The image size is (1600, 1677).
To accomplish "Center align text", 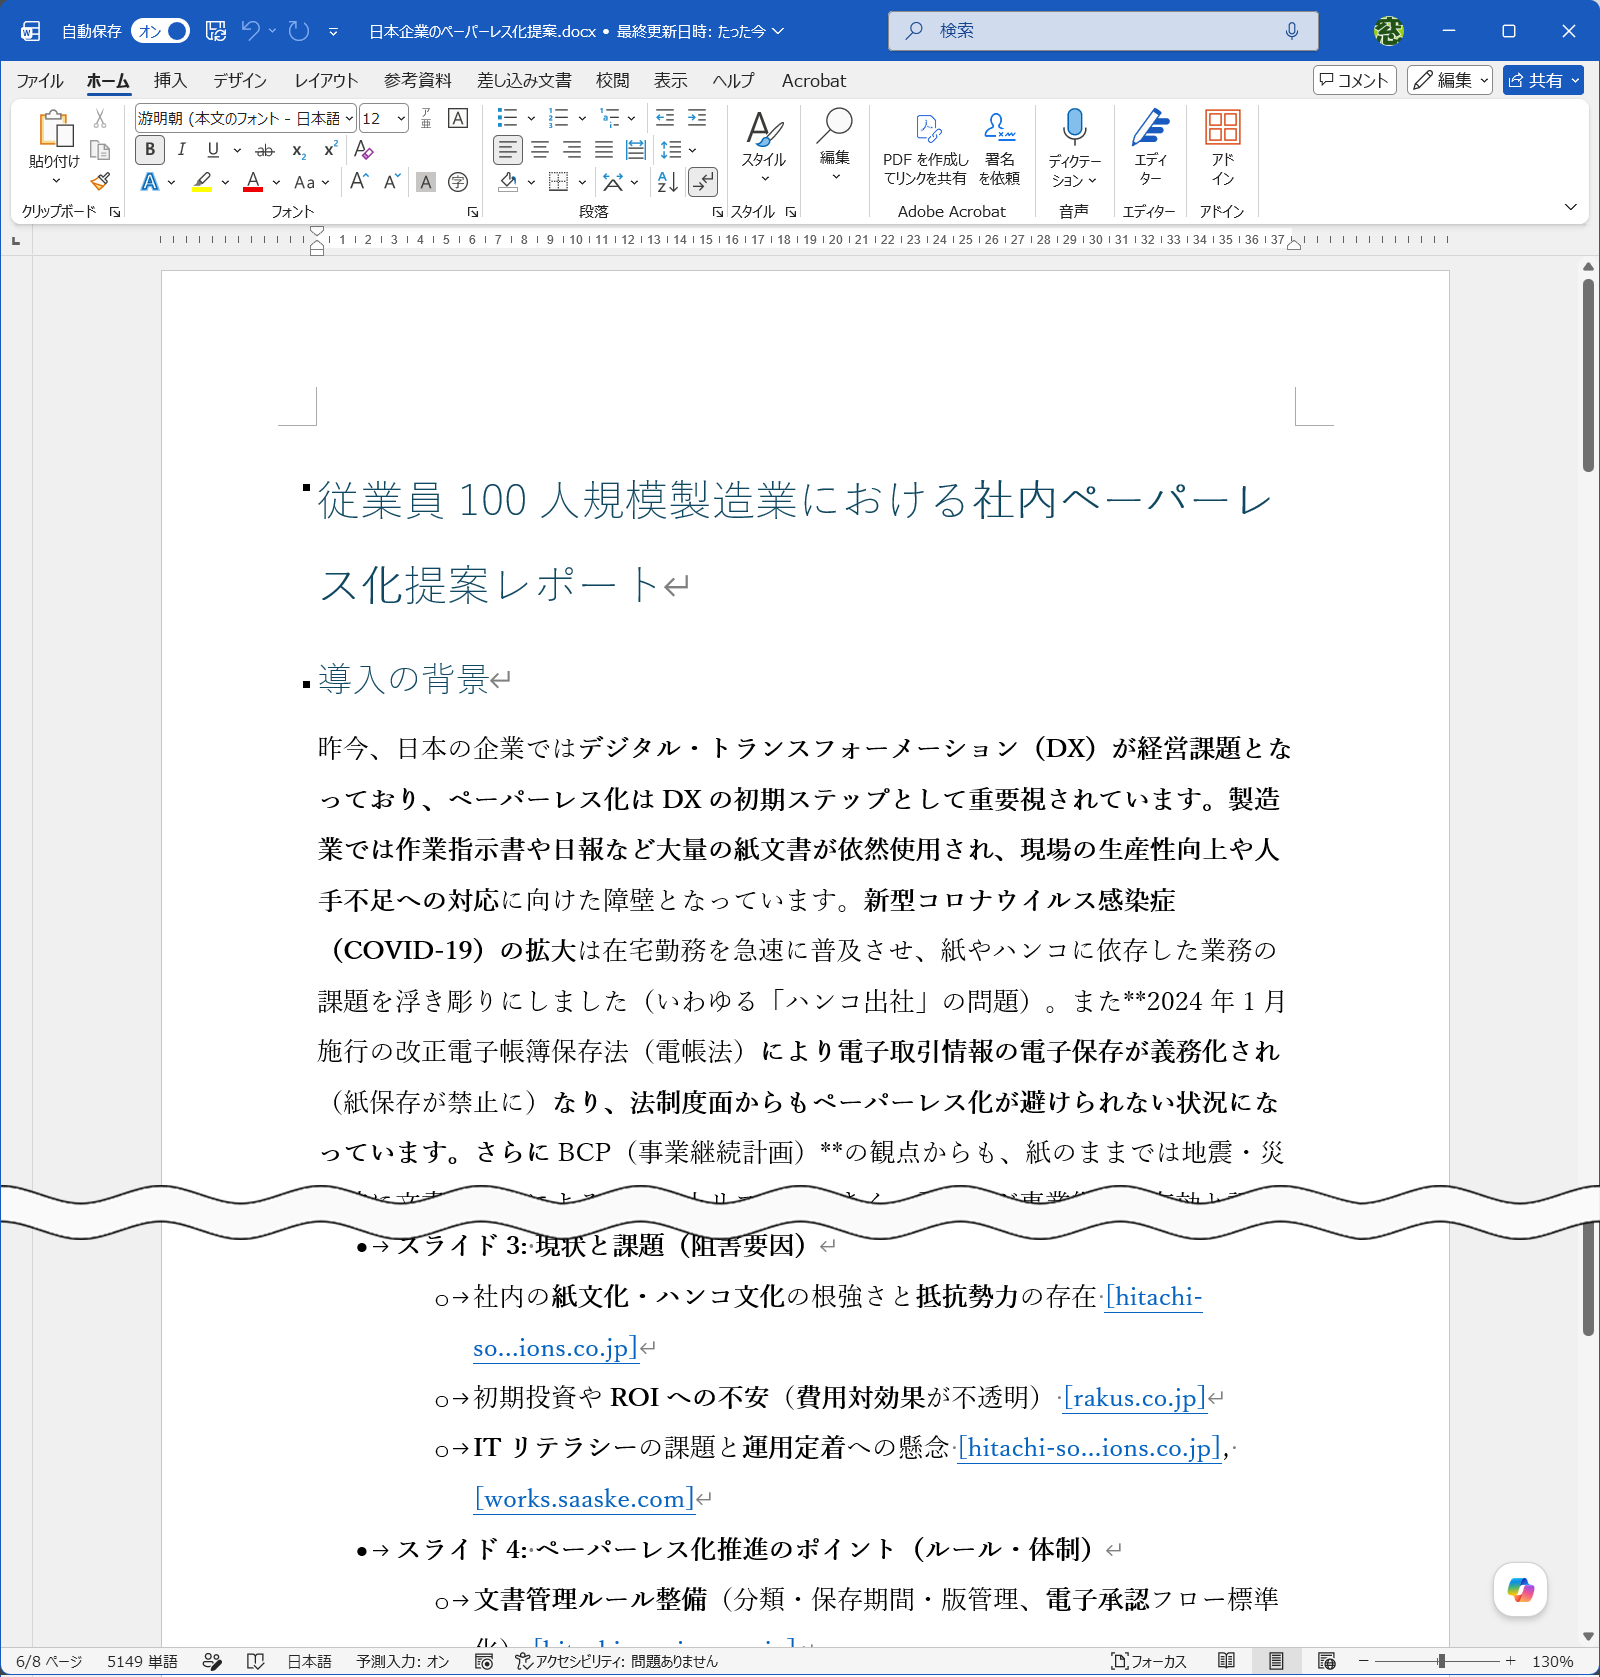I will tap(540, 150).
